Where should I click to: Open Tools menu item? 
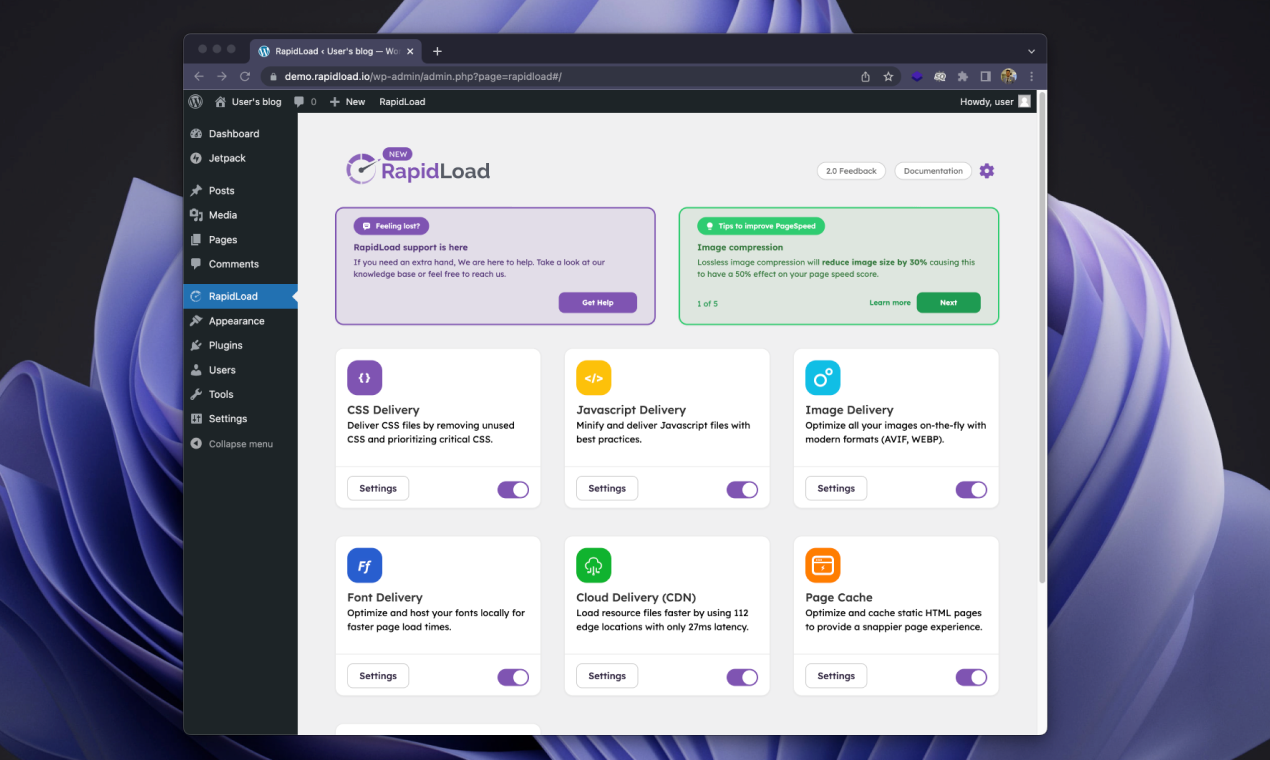pos(240,394)
